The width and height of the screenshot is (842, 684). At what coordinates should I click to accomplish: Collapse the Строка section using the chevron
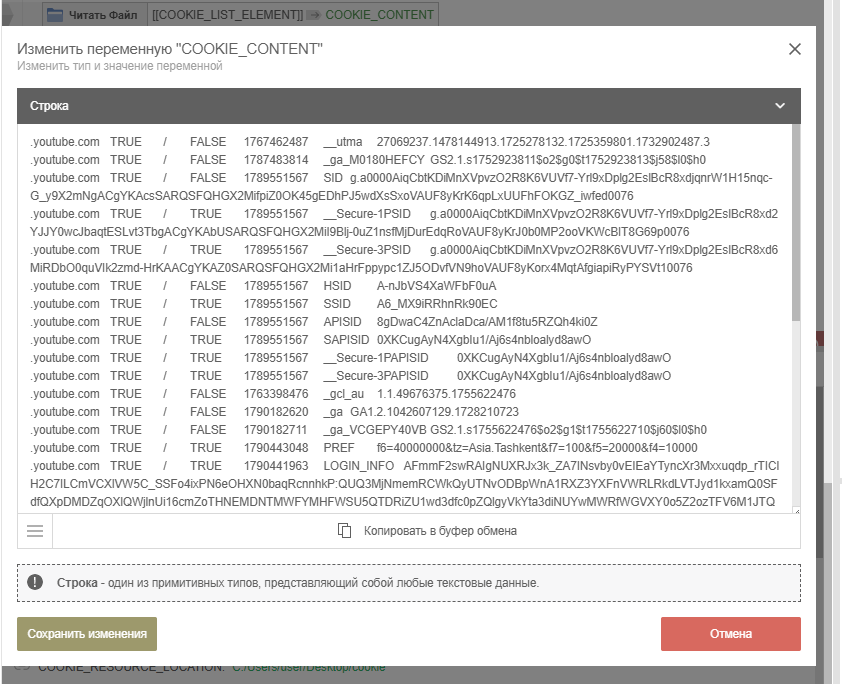point(780,105)
